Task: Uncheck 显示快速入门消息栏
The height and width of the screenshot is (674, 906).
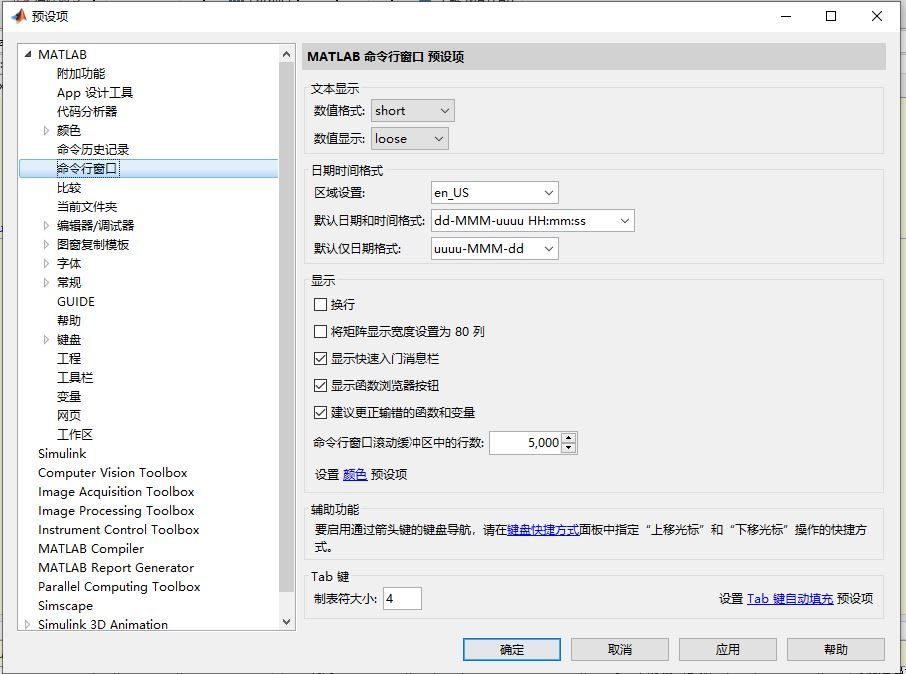Action: tap(320, 358)
